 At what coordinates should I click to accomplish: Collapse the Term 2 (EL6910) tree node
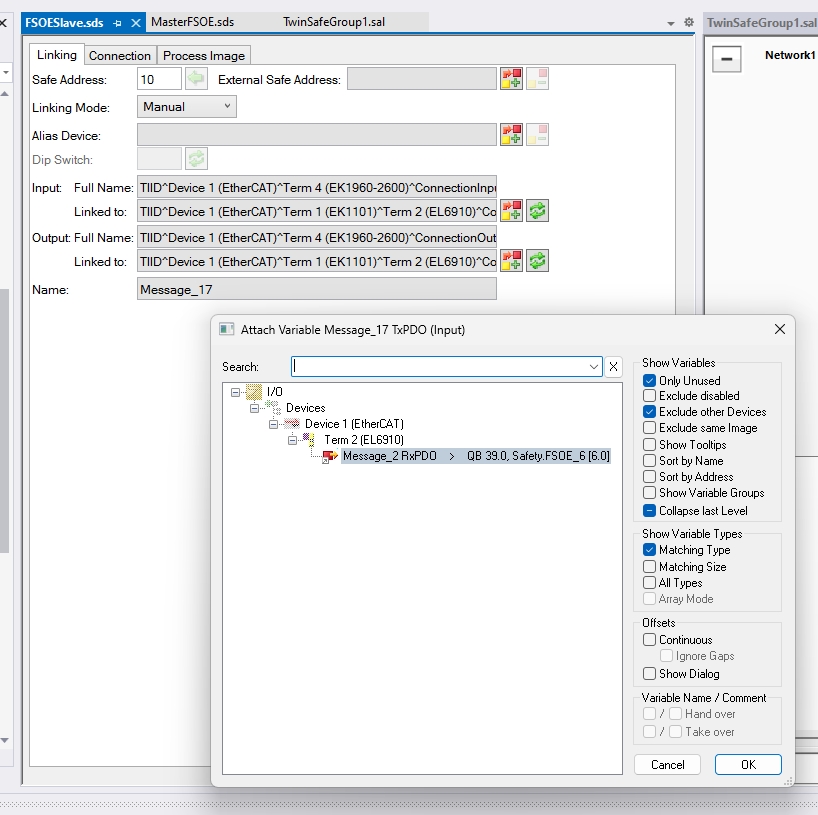point(292,440)
